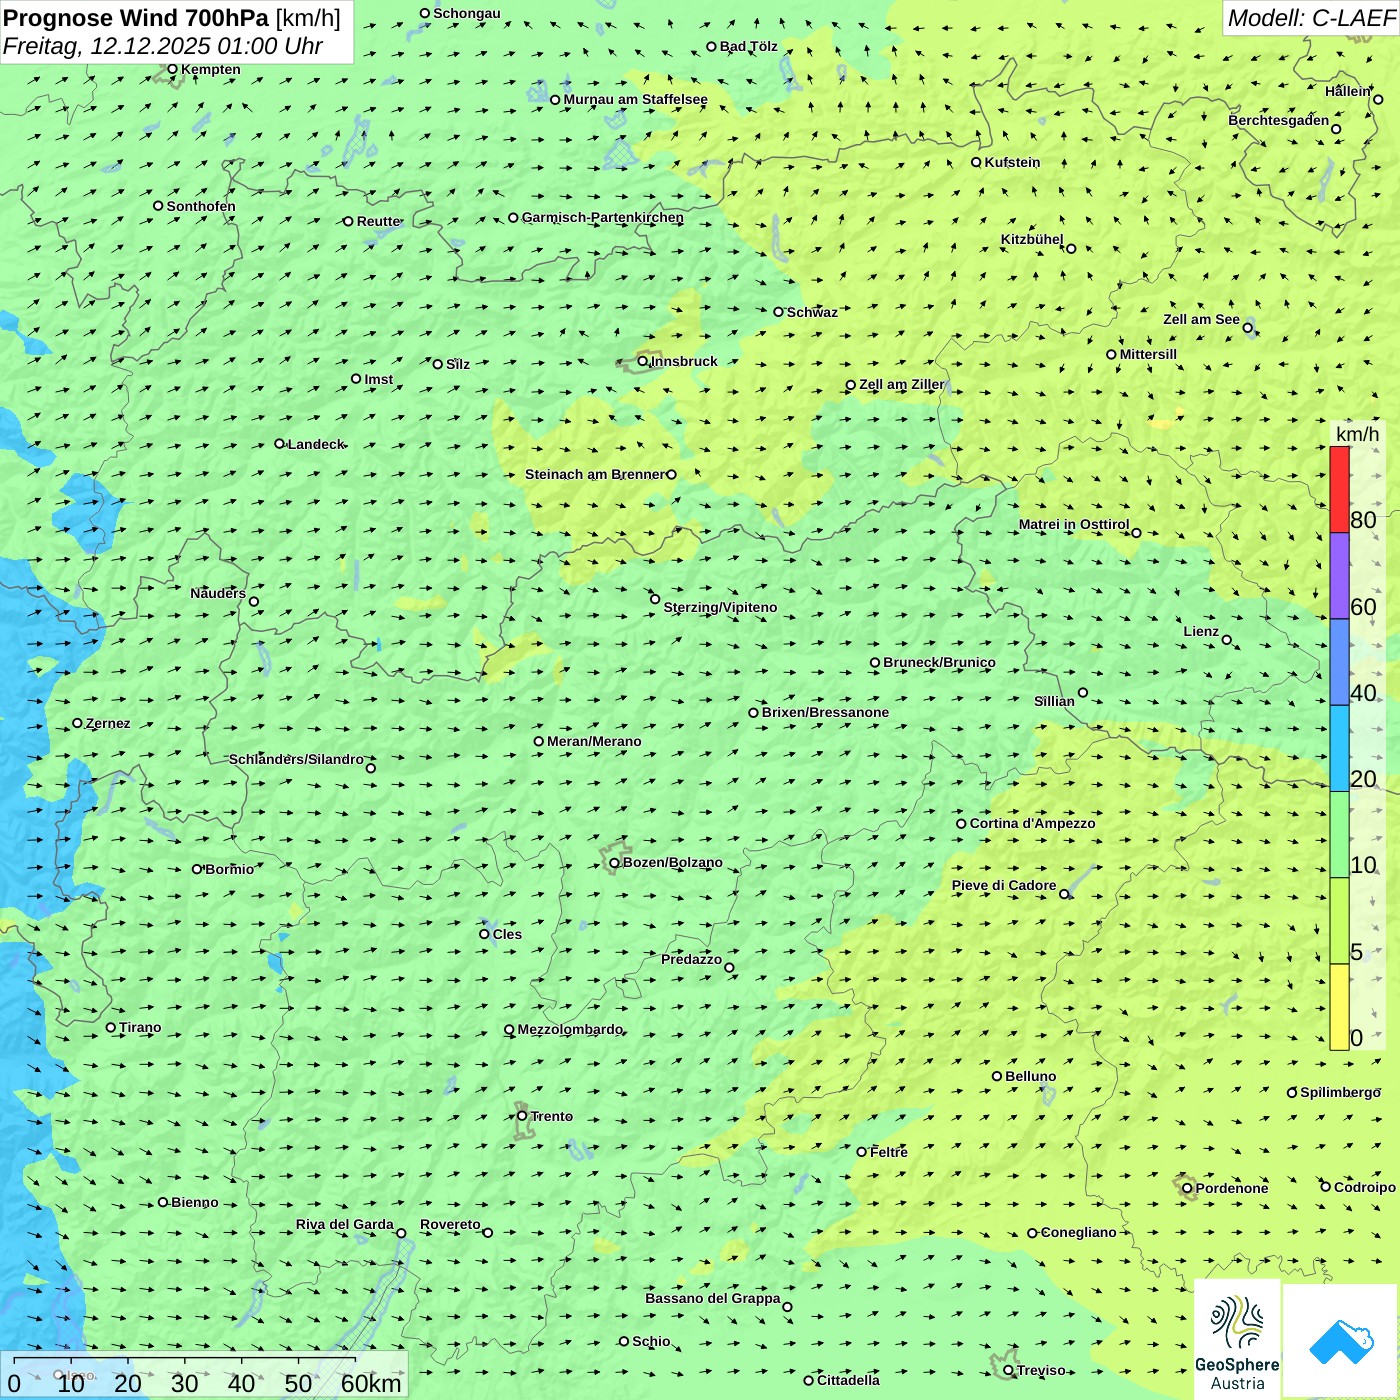Image resolution: width=1400 pixels, height=1400 pixels.
Task: Click the title 'Prognose Wind 700hPa'
Action: pos(137,18)
